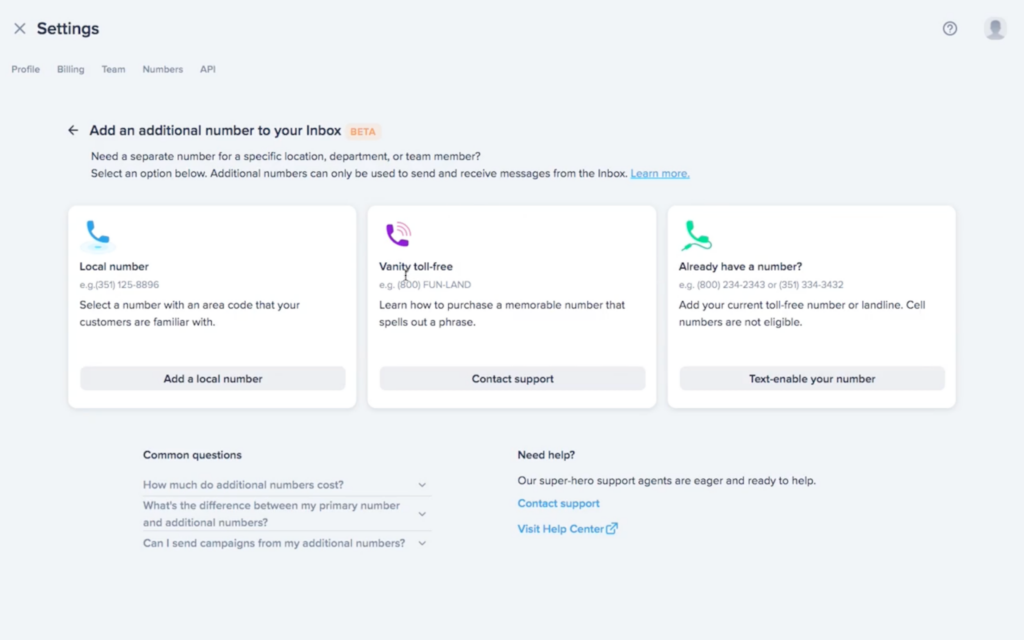Click the user avatar in the top right
This screenshot has height=640, width=1024.
[995, 28]
